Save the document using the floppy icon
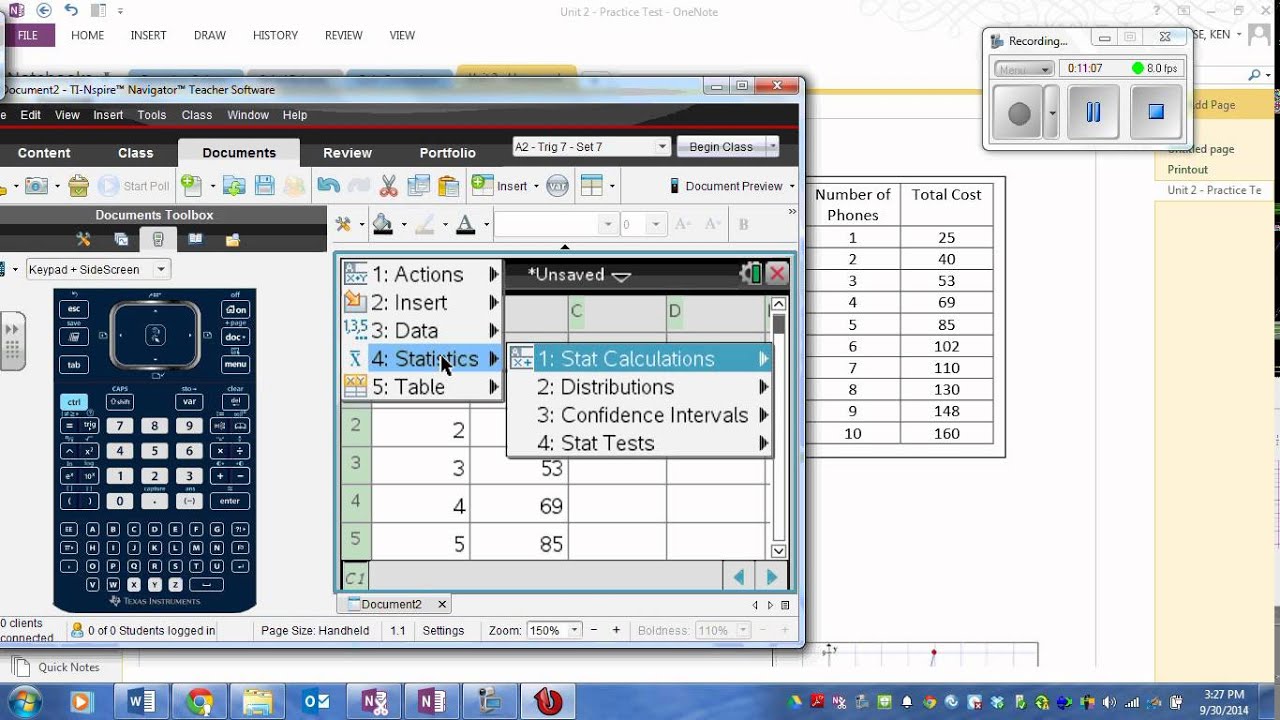The height and width of the screenshot is (720, 1280). point(264,186)
